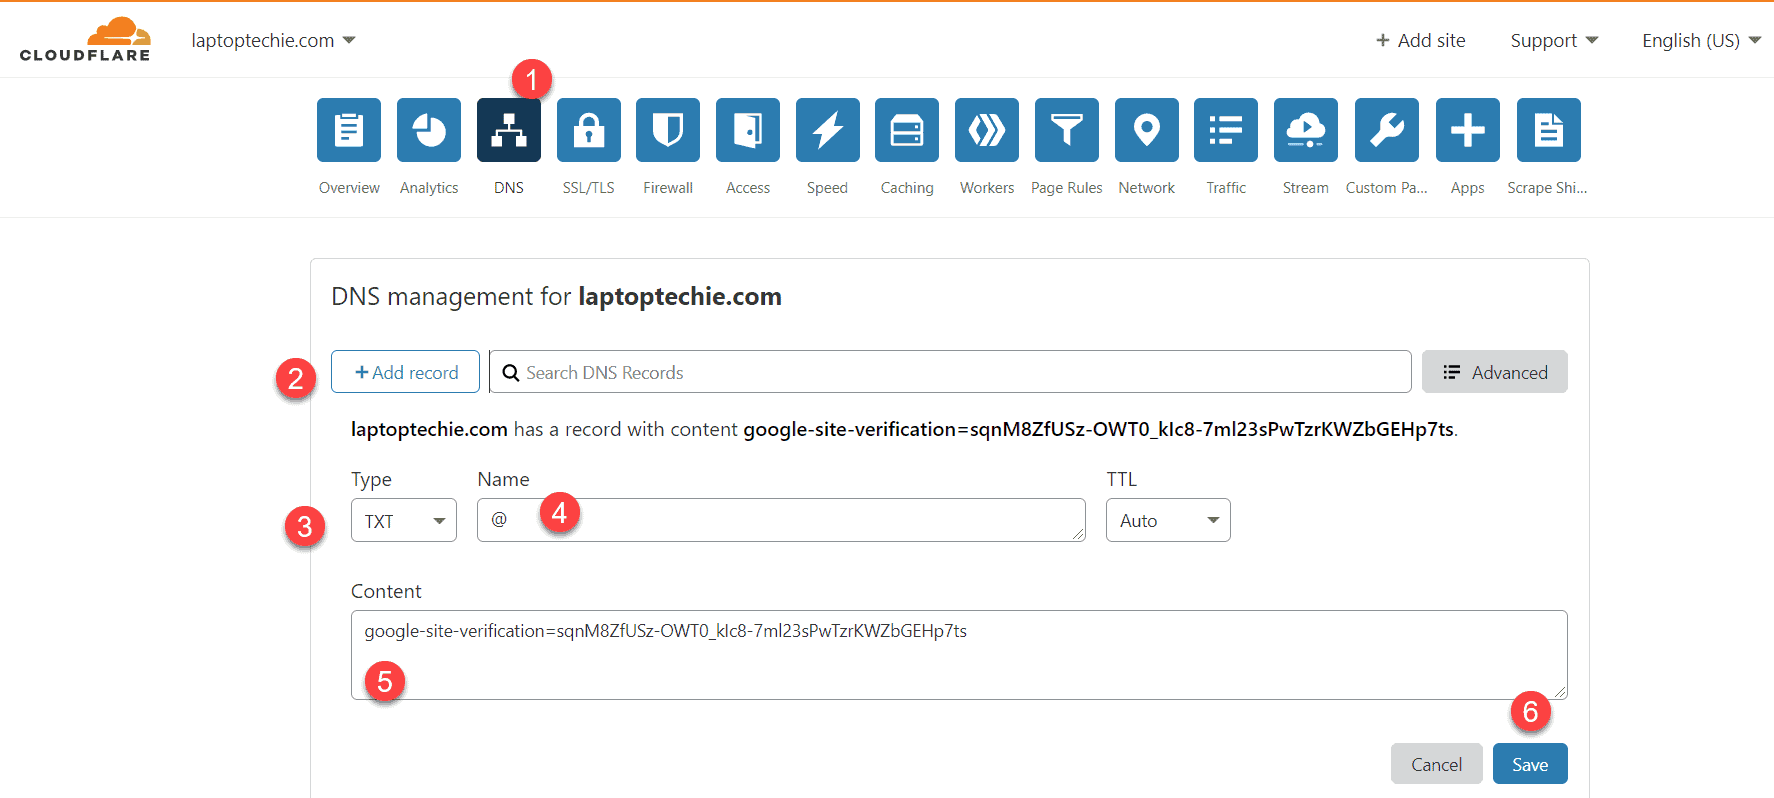Open the Access door icon
Image resolution: width=1774 pixels, height=798 pixels.
tap(748, 130)
